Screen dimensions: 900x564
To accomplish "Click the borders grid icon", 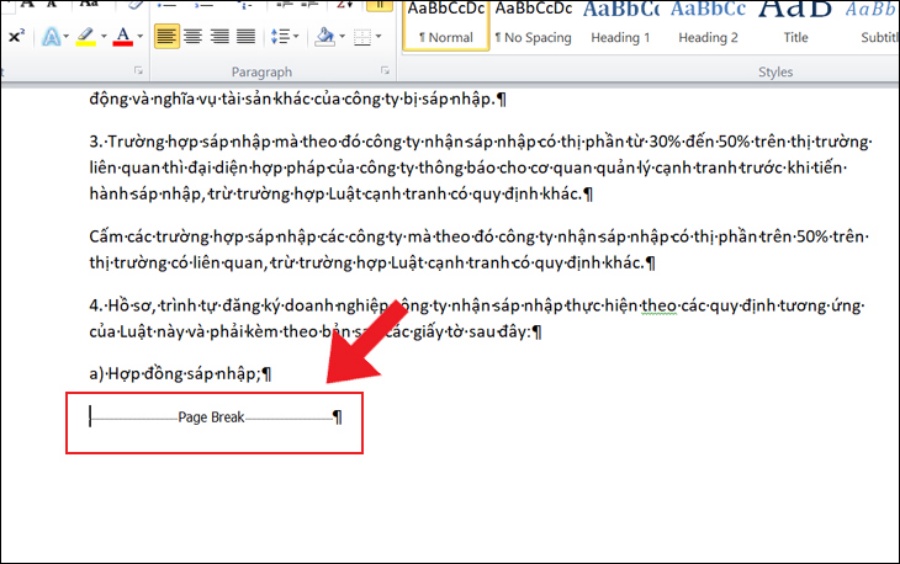I will [x=360, y=37].
